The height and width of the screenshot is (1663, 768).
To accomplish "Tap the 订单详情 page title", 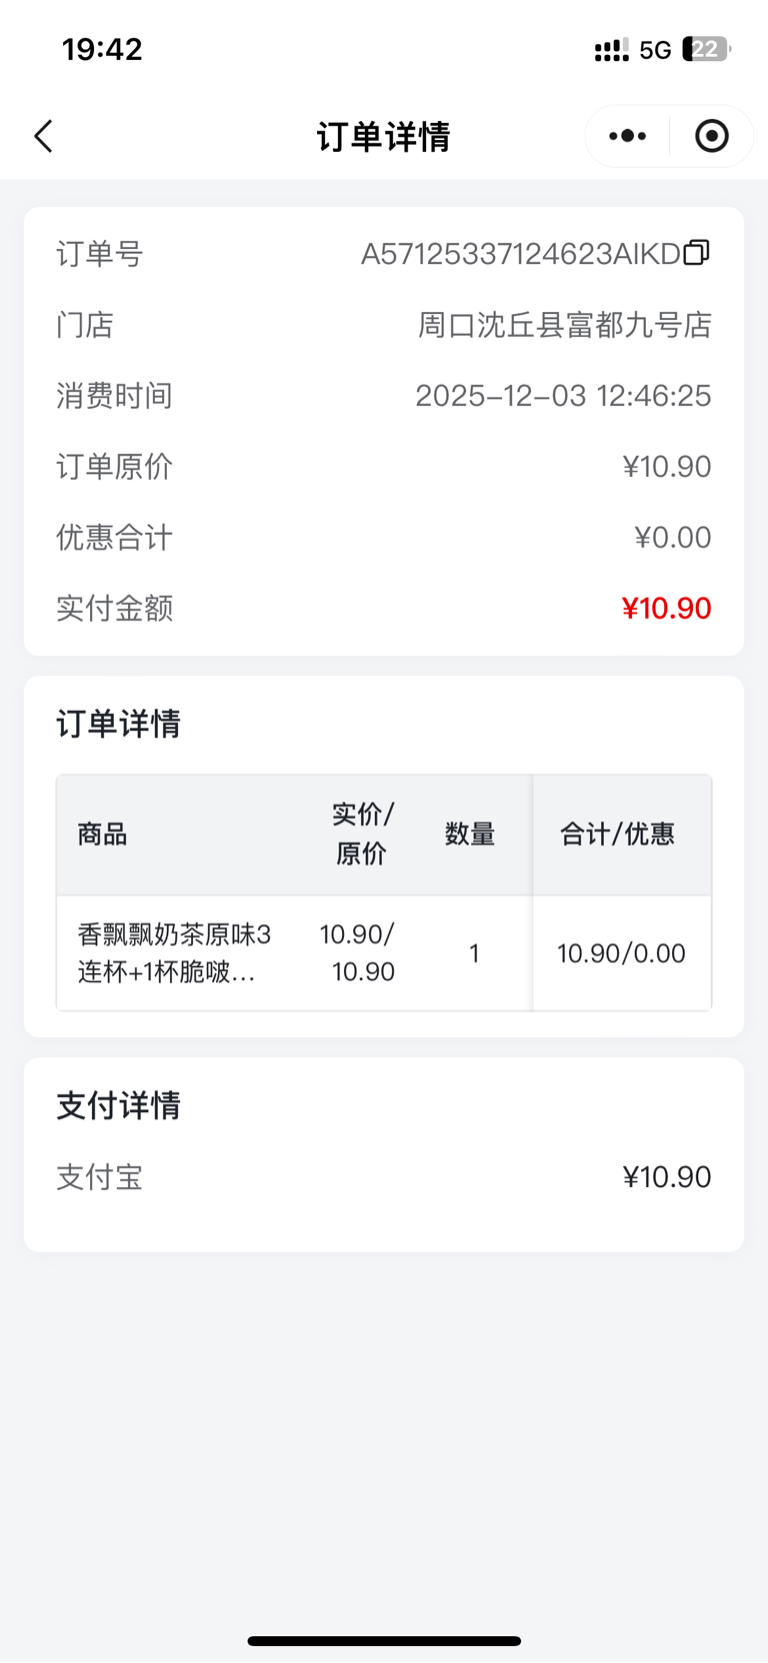I will point(384,137).
